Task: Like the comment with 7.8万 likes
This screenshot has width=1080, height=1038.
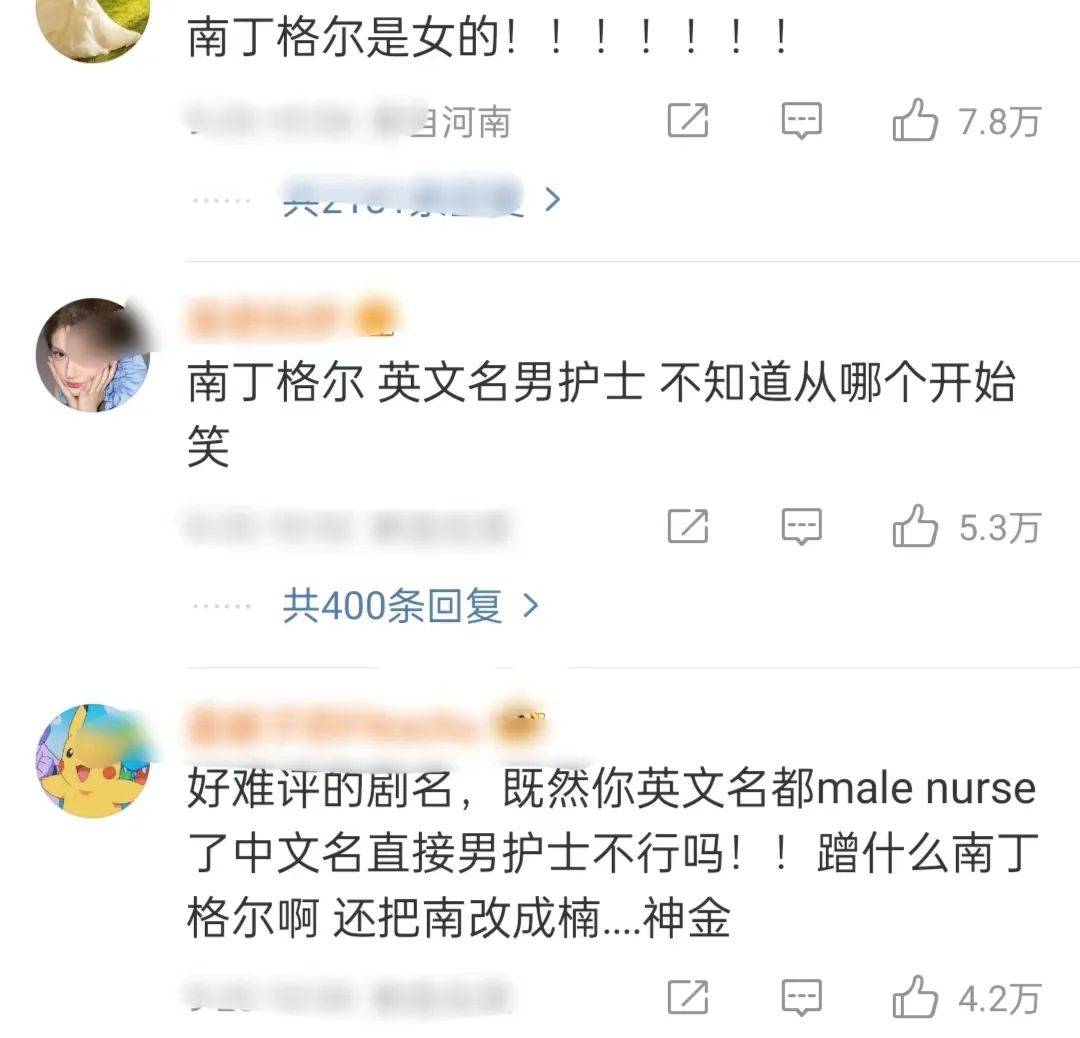Action: pos(915,120)
